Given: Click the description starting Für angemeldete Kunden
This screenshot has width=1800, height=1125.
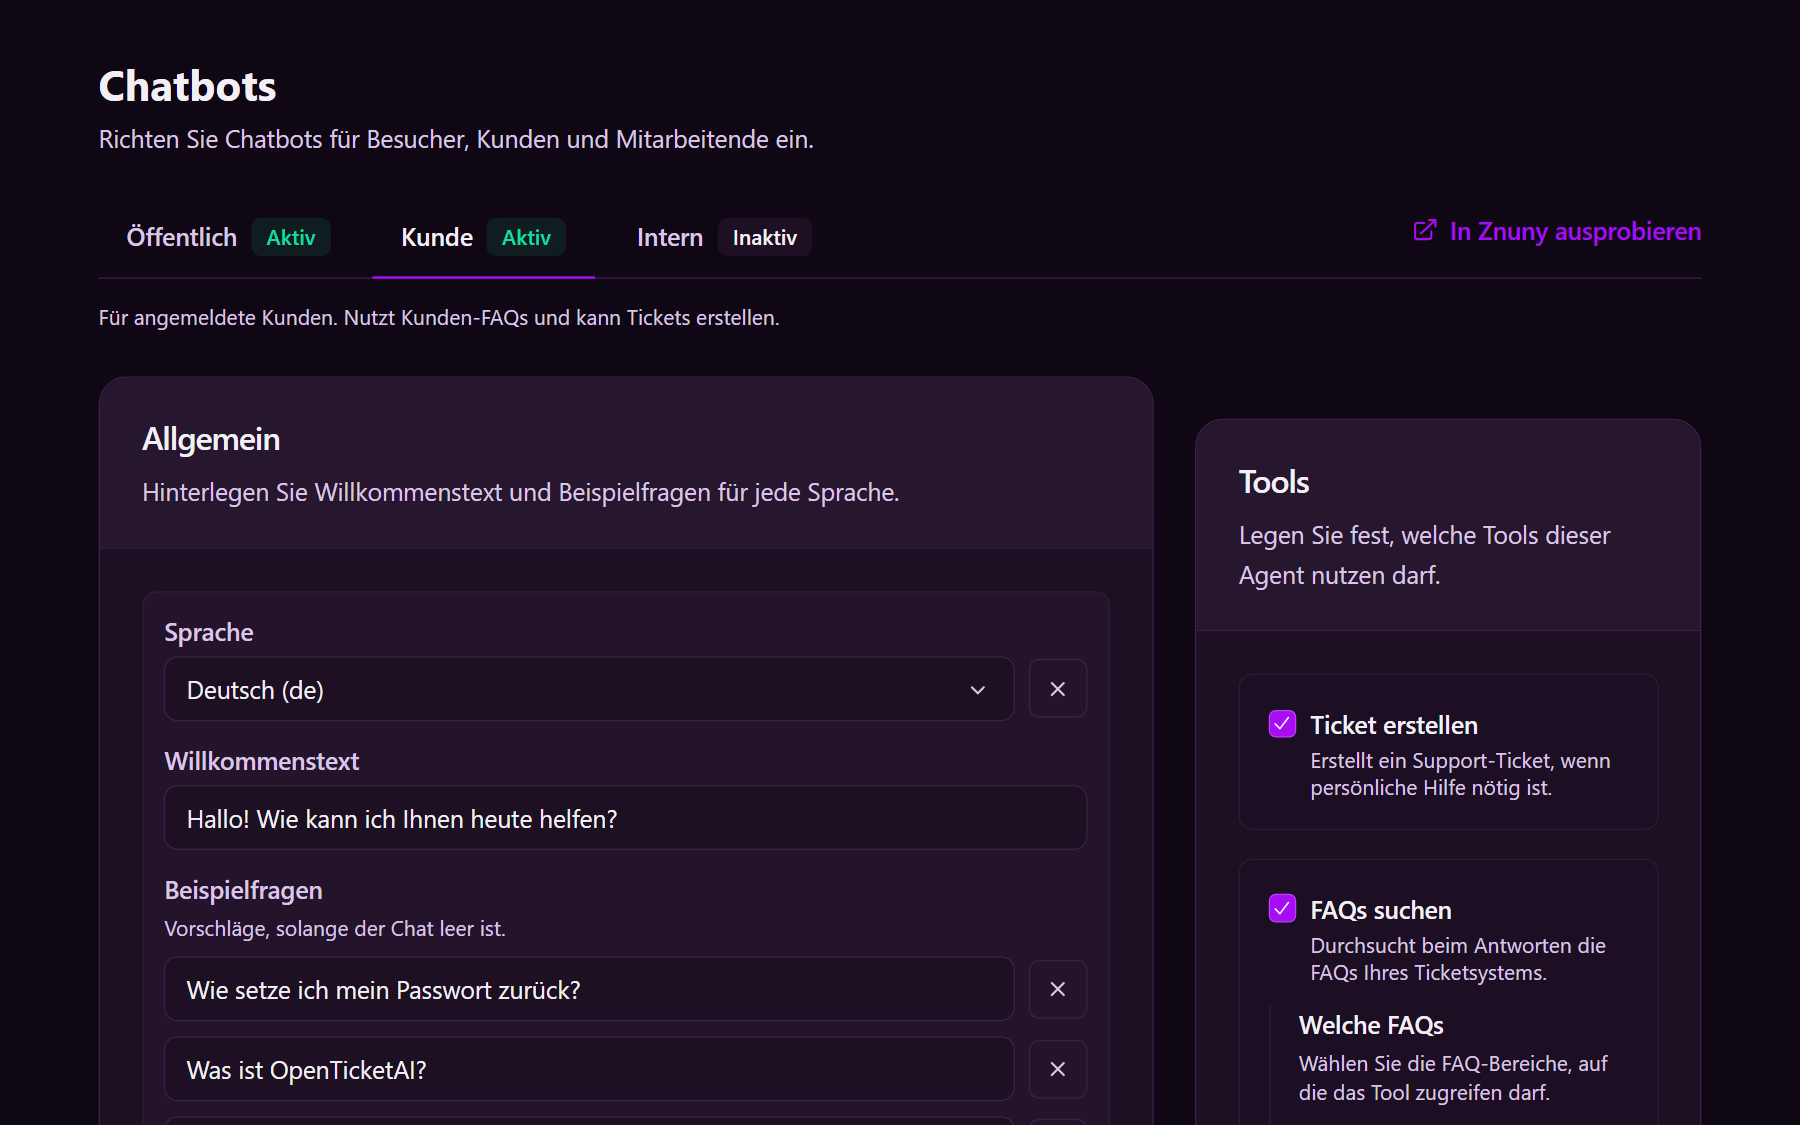Looking at the screenshot, I should pos(439,317).
